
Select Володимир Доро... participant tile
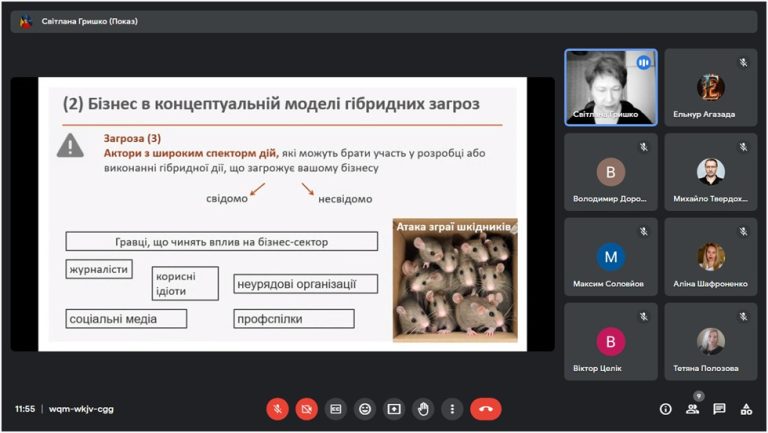tap(611, 172)
